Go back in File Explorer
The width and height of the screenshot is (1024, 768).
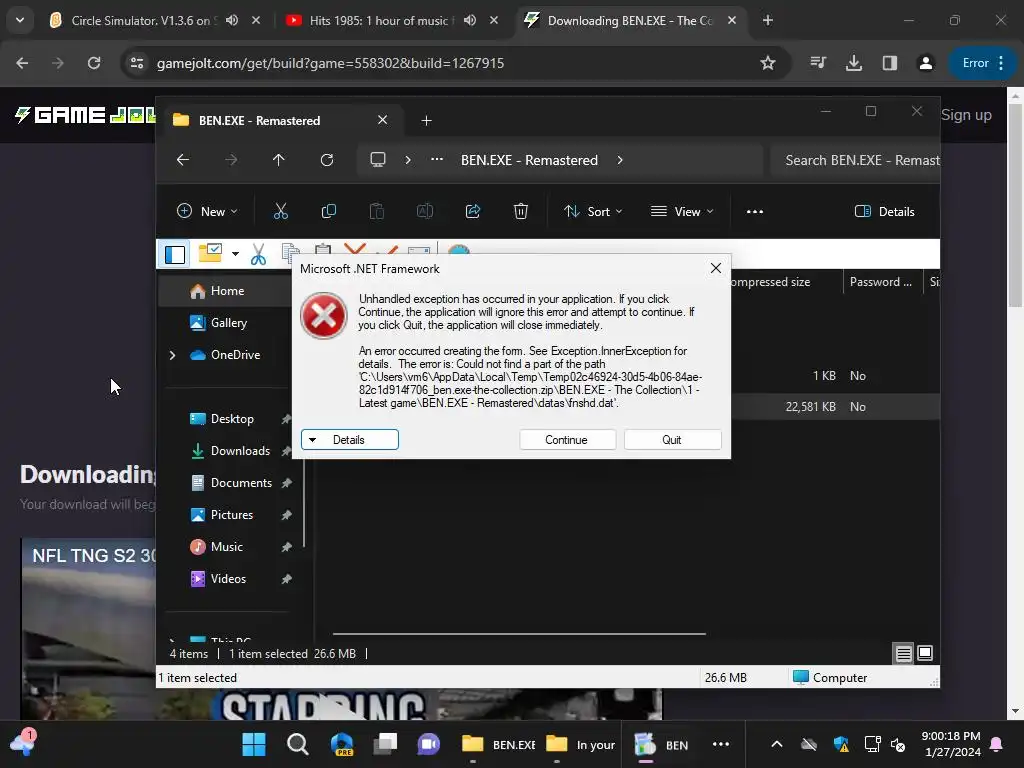pyautogui.click(x=183, y=160)
